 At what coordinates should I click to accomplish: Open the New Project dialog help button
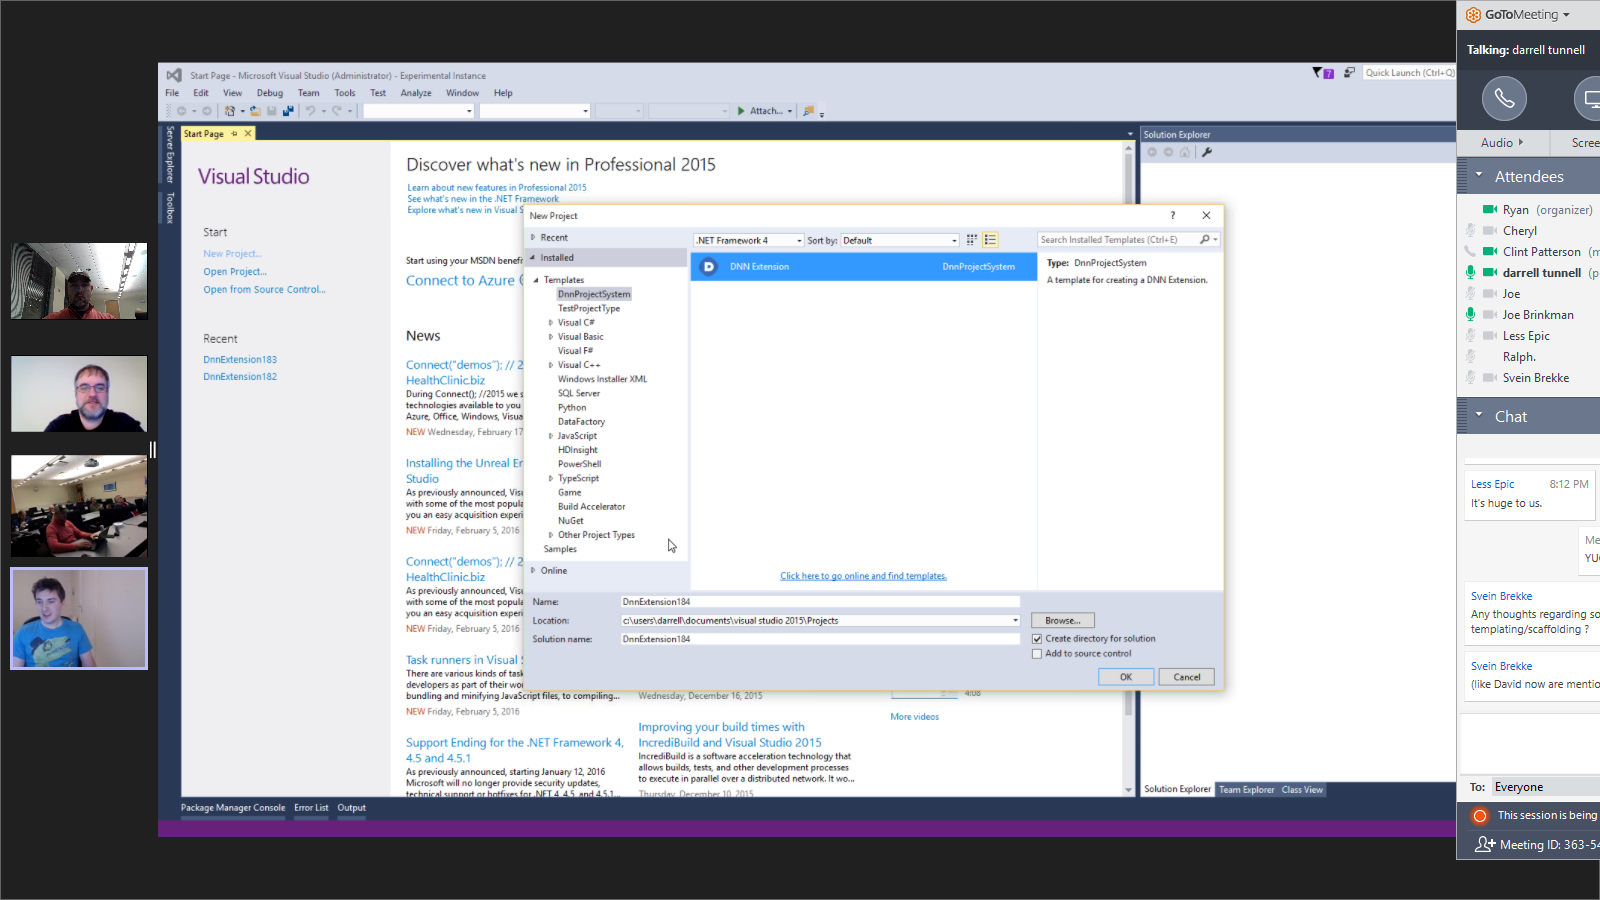pos(1173,215)
